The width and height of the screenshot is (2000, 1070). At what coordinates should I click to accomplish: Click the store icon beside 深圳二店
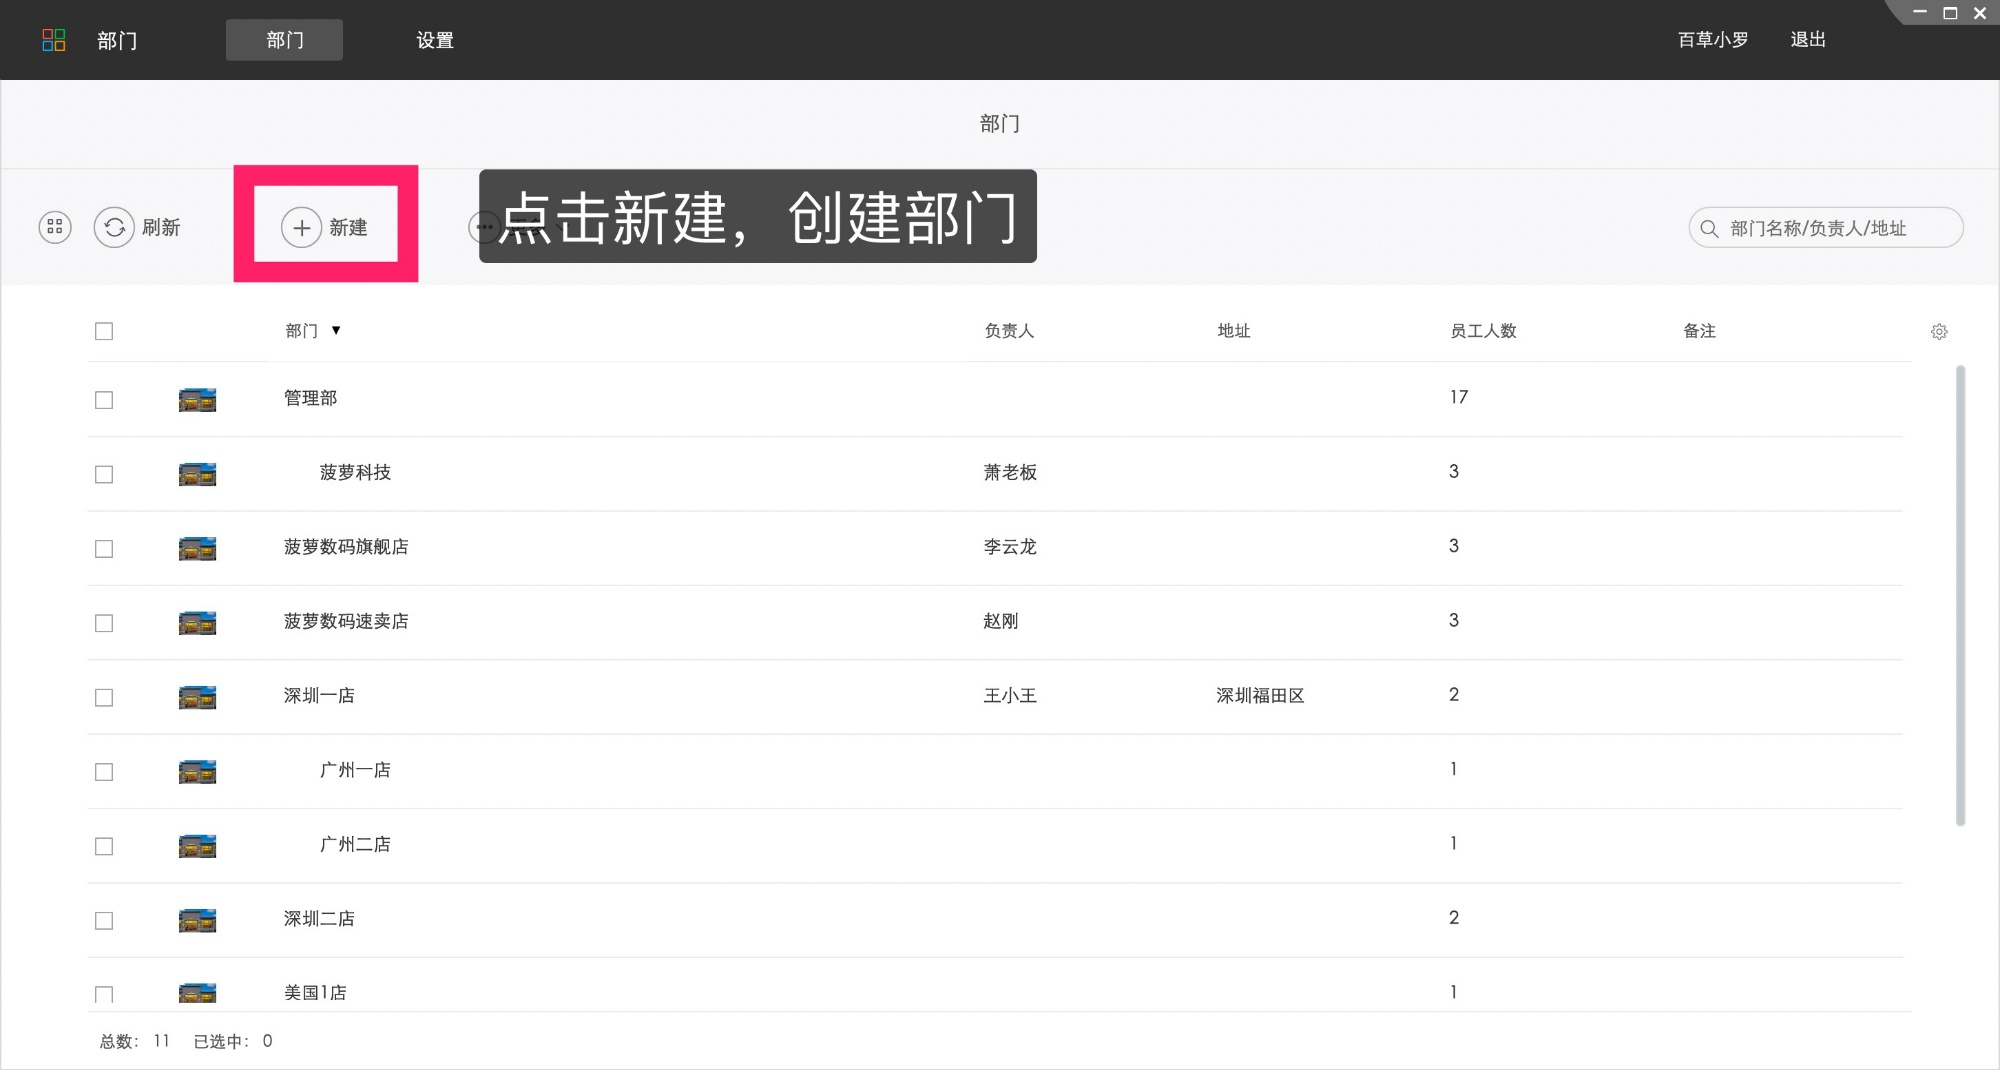click(x=197, y=920)
